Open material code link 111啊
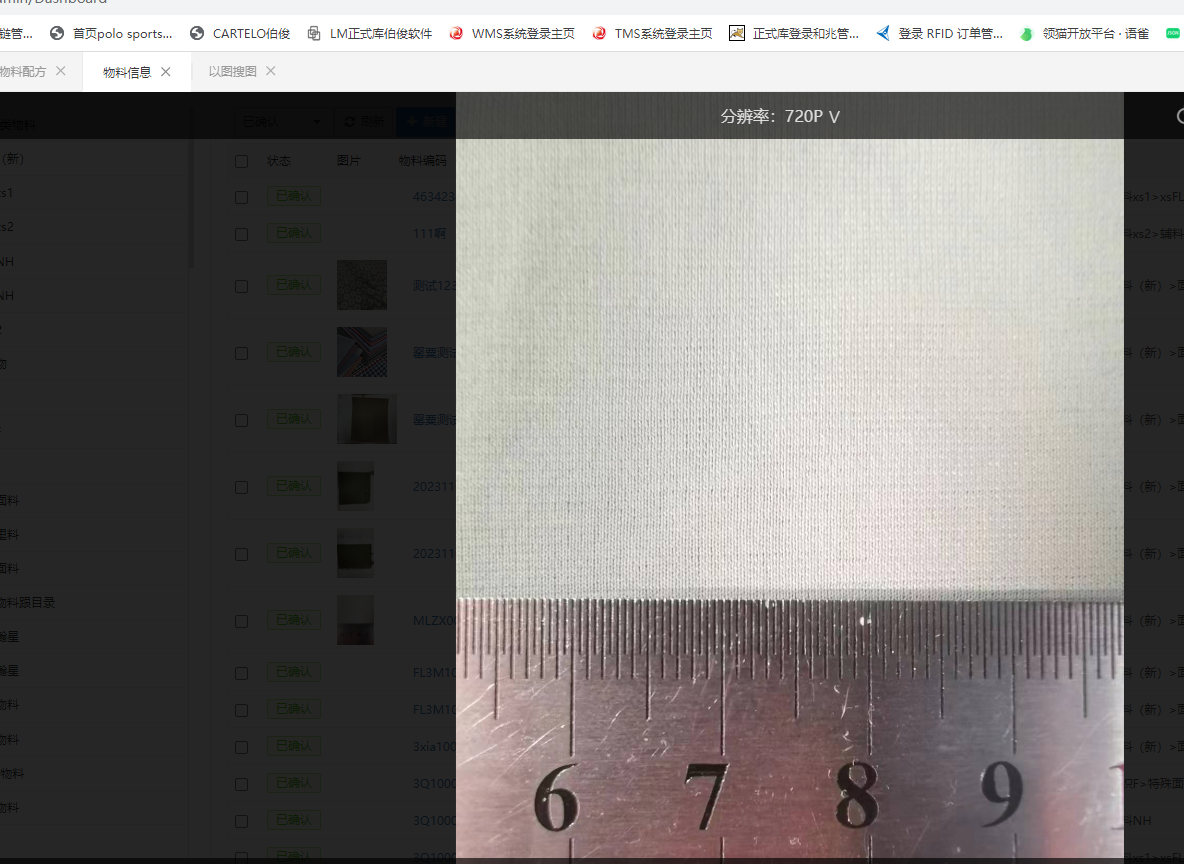The width and height of the screenshot is (1184, 864). (x=430, y=233)
